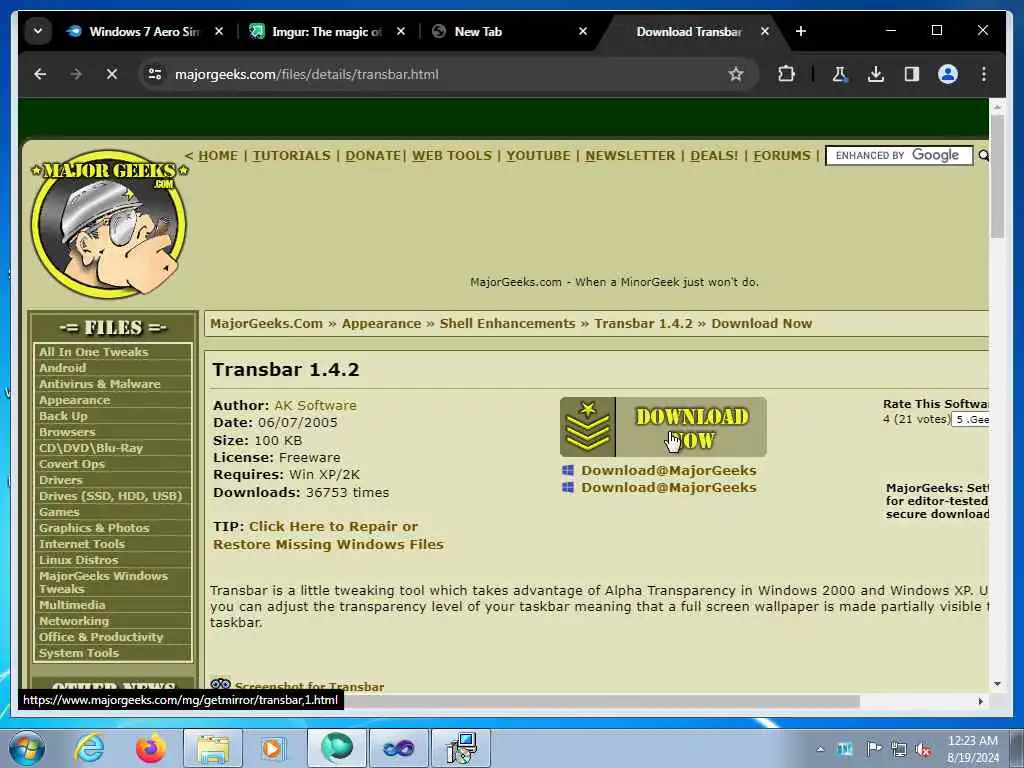The height and width of the screenshot is (768, 1024).
Task: Open the profile avatar icon
Action: pyautogui.click(x=948, y=74)
